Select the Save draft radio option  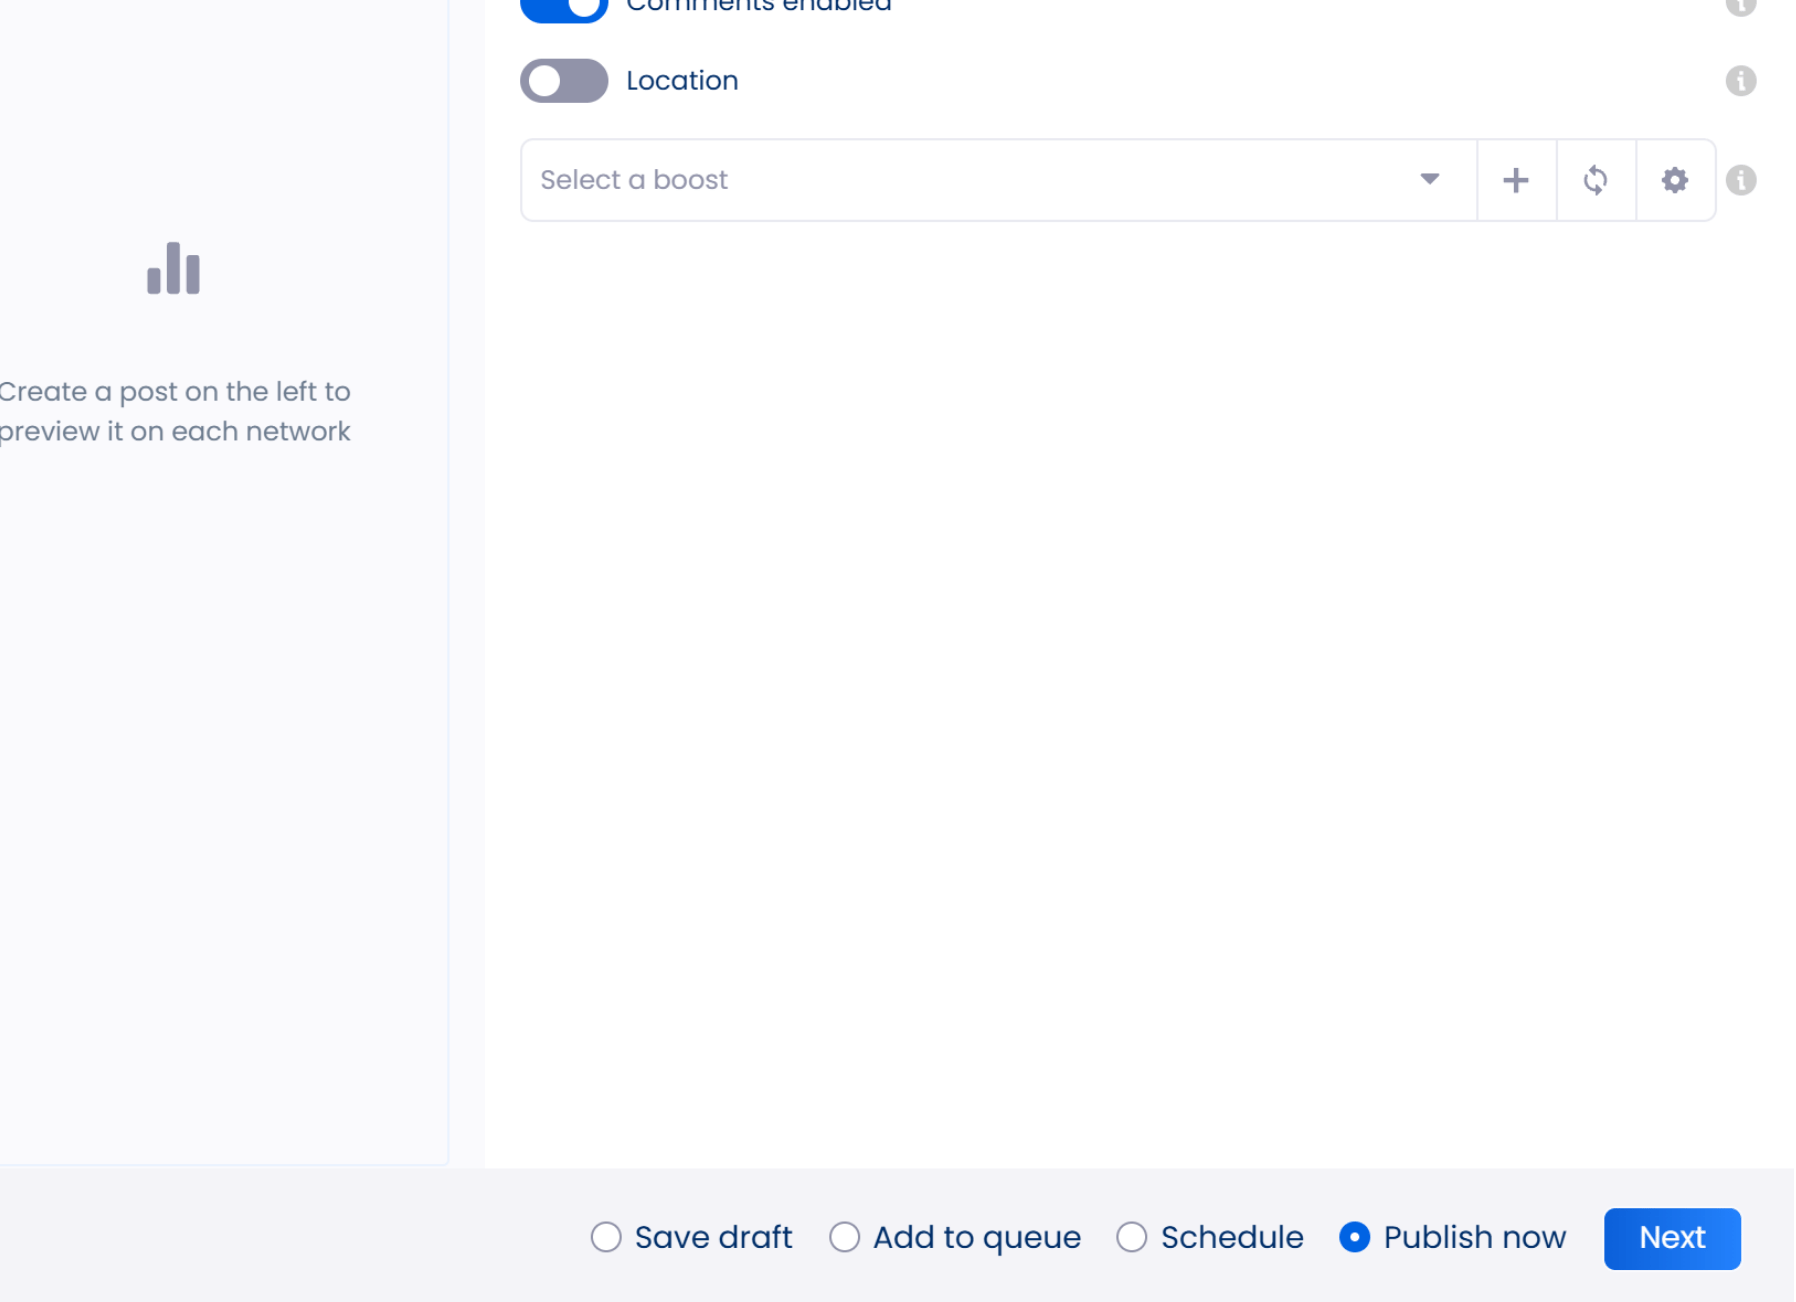coord(606,1237)
